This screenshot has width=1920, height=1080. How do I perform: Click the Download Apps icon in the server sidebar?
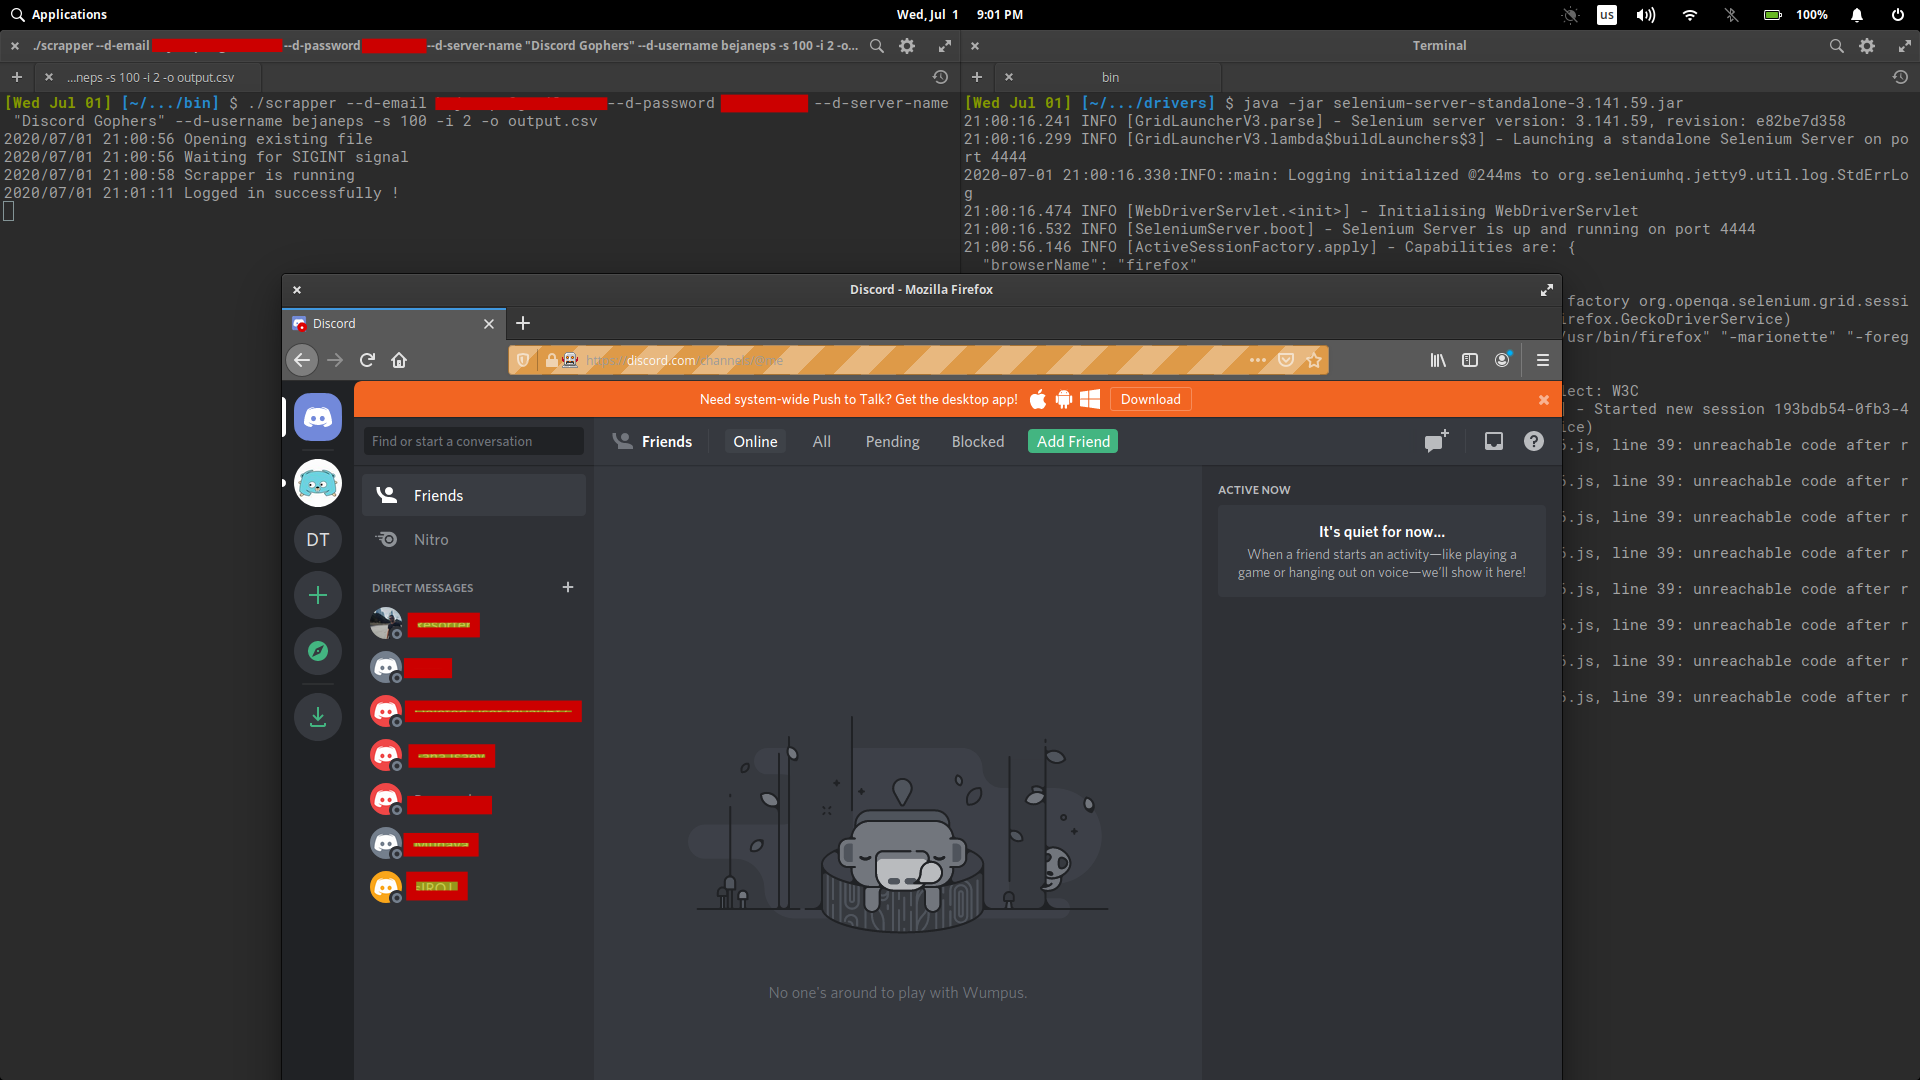coord(318,717)
